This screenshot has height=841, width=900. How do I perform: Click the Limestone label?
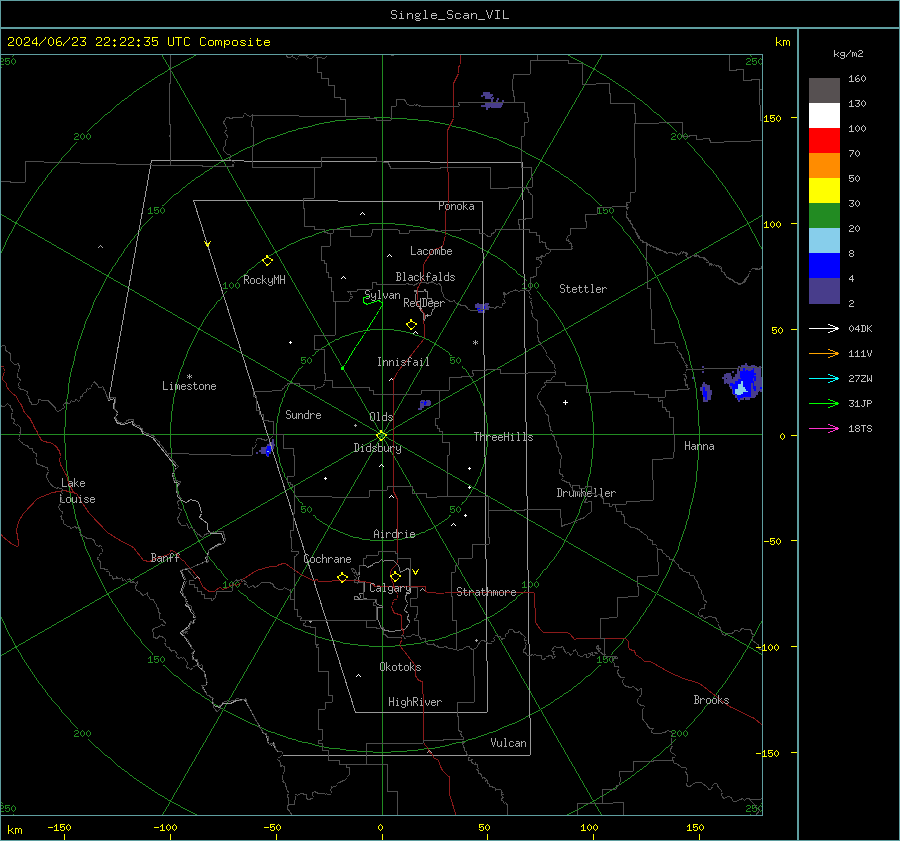[x=189, y=386]
